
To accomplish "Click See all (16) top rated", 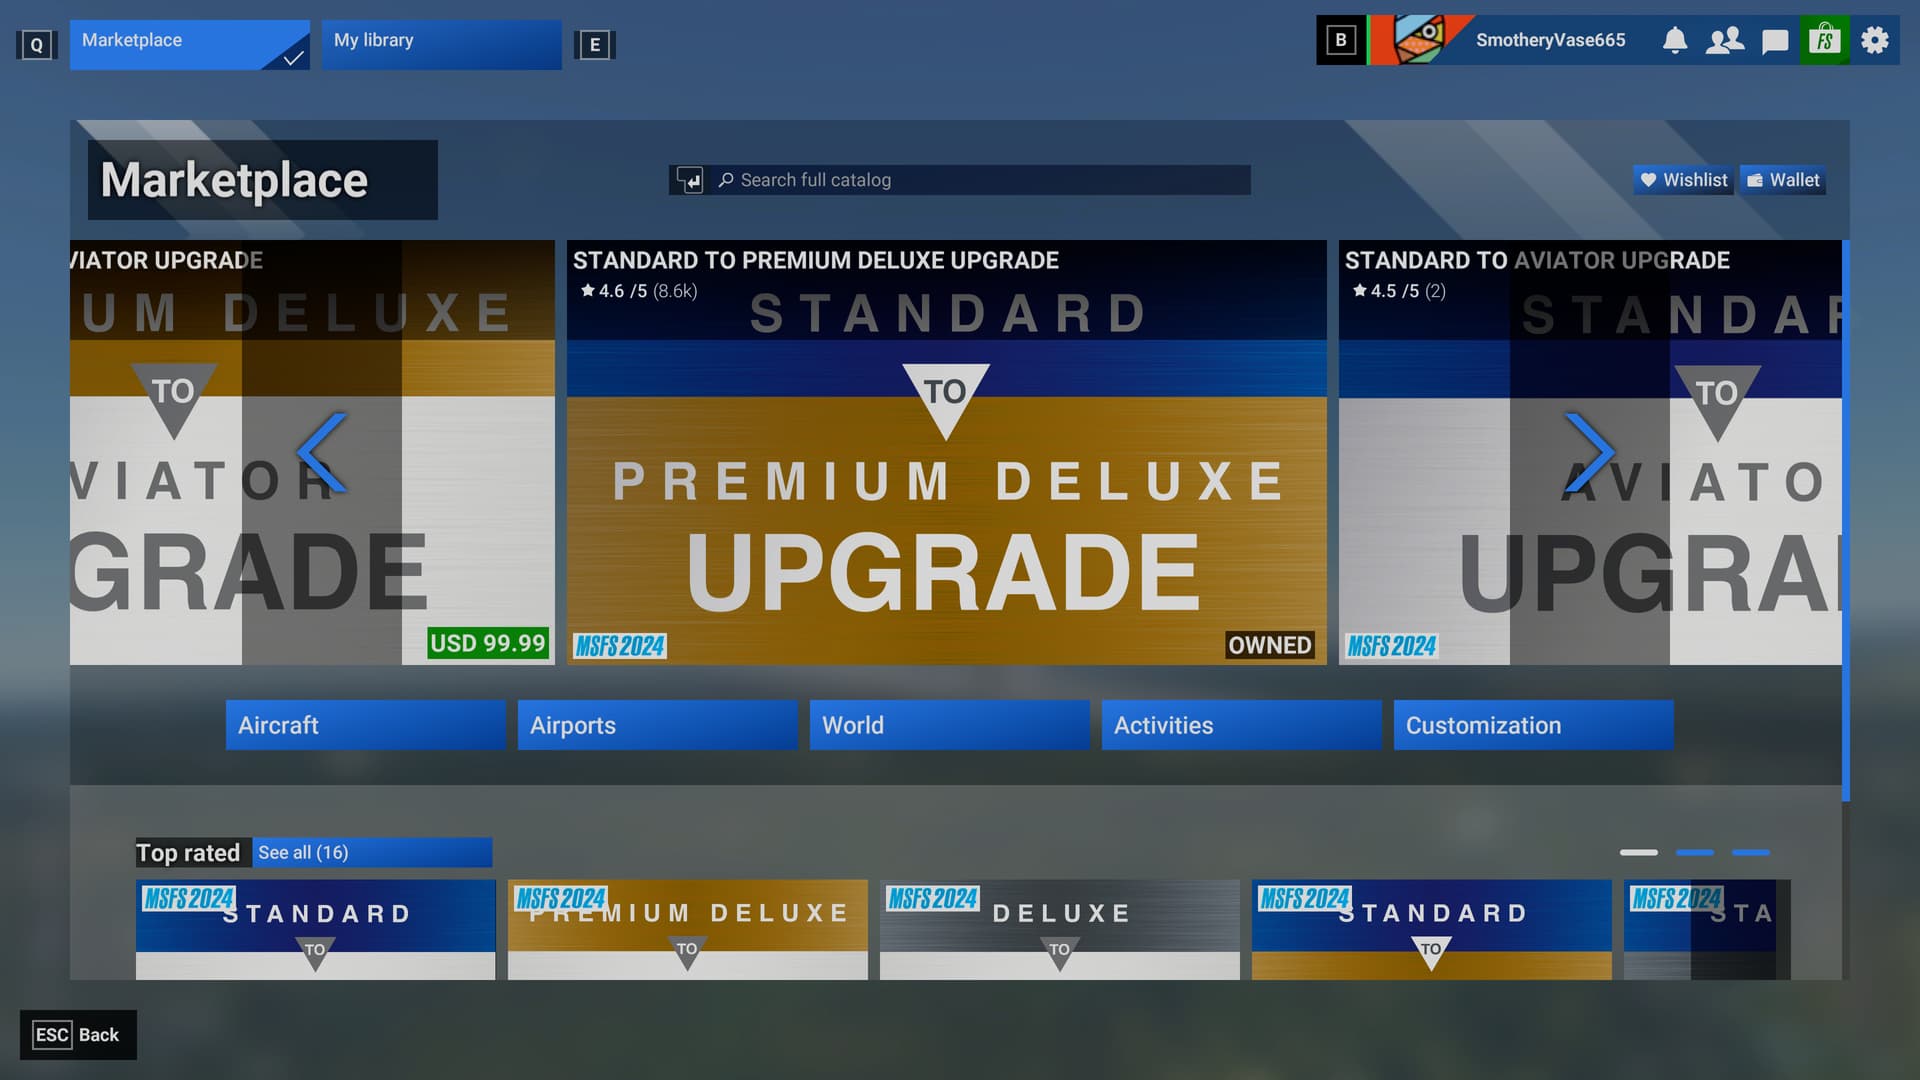I will coord(372,852).
